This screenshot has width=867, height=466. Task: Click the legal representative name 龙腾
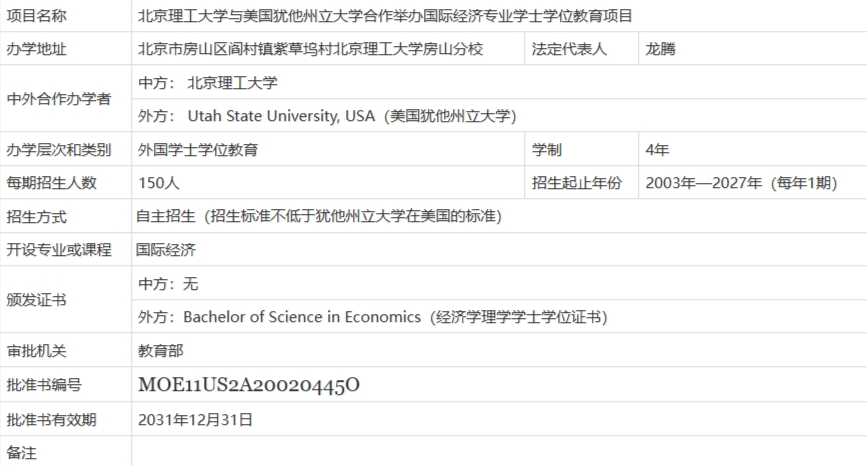(x=661, y=49)
